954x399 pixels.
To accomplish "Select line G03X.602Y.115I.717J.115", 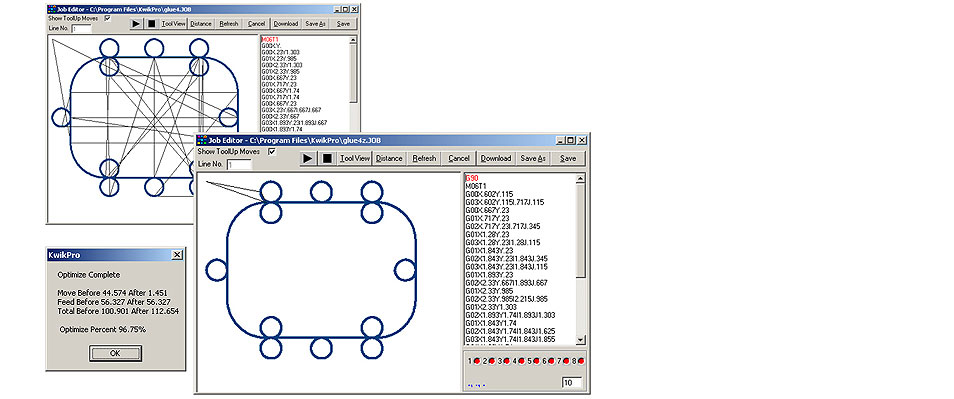I will click(504, 202).
